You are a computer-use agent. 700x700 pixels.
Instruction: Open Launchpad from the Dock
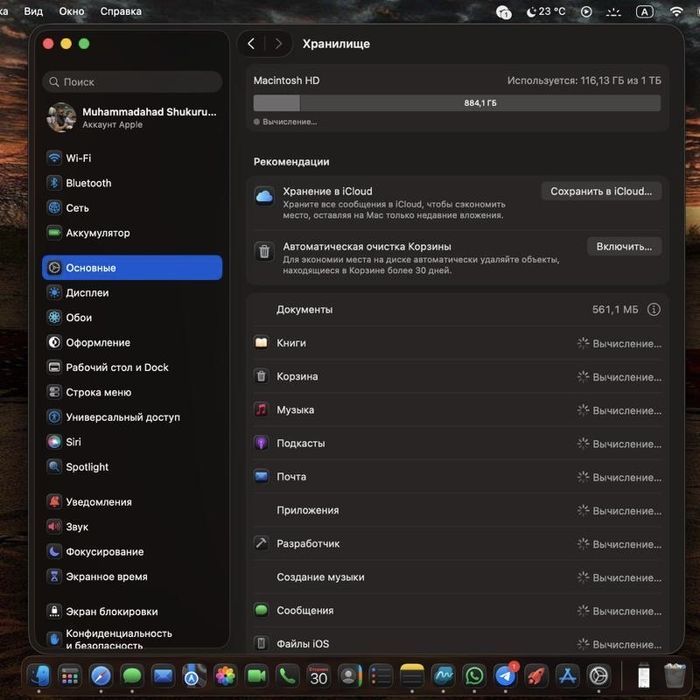point(70,676)
